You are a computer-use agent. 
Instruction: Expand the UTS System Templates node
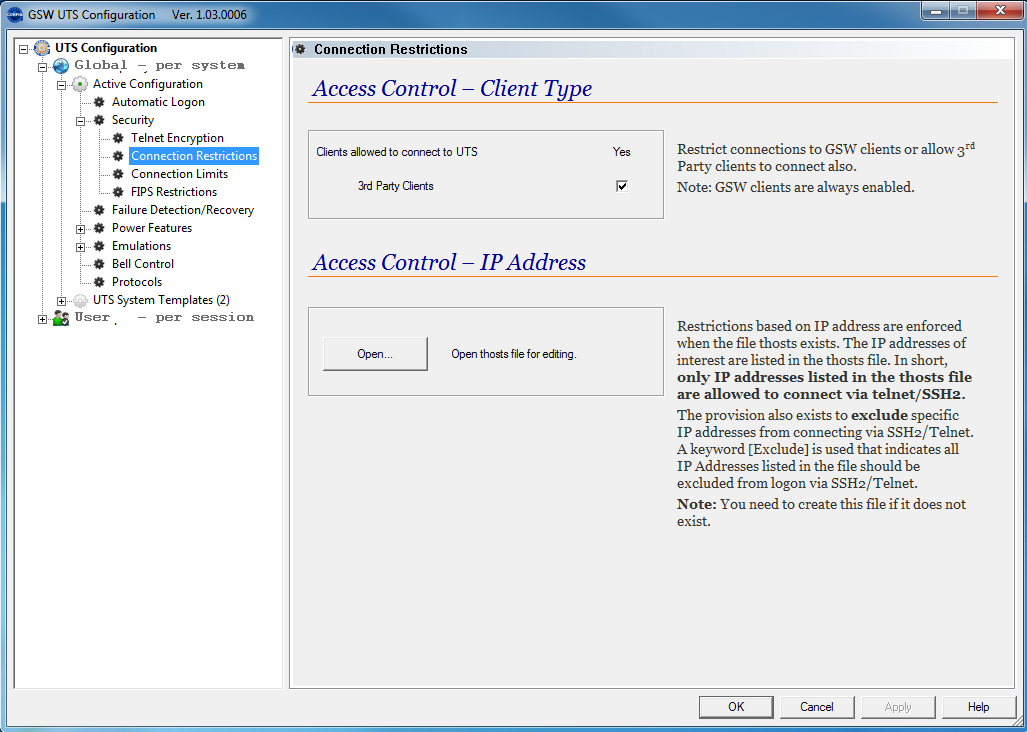click(62, 301)
